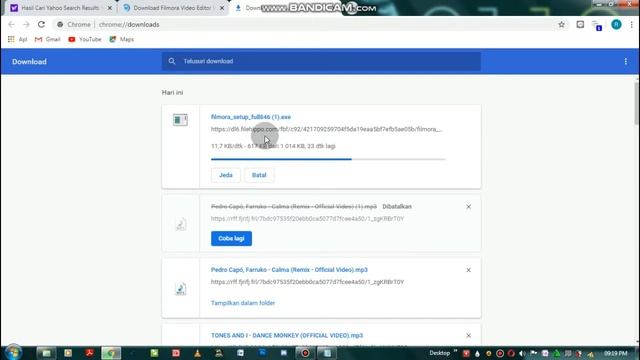Viewport: 640px width, 360px height.
Task: Click the Hari ini heading
Action: click(172, 93)
